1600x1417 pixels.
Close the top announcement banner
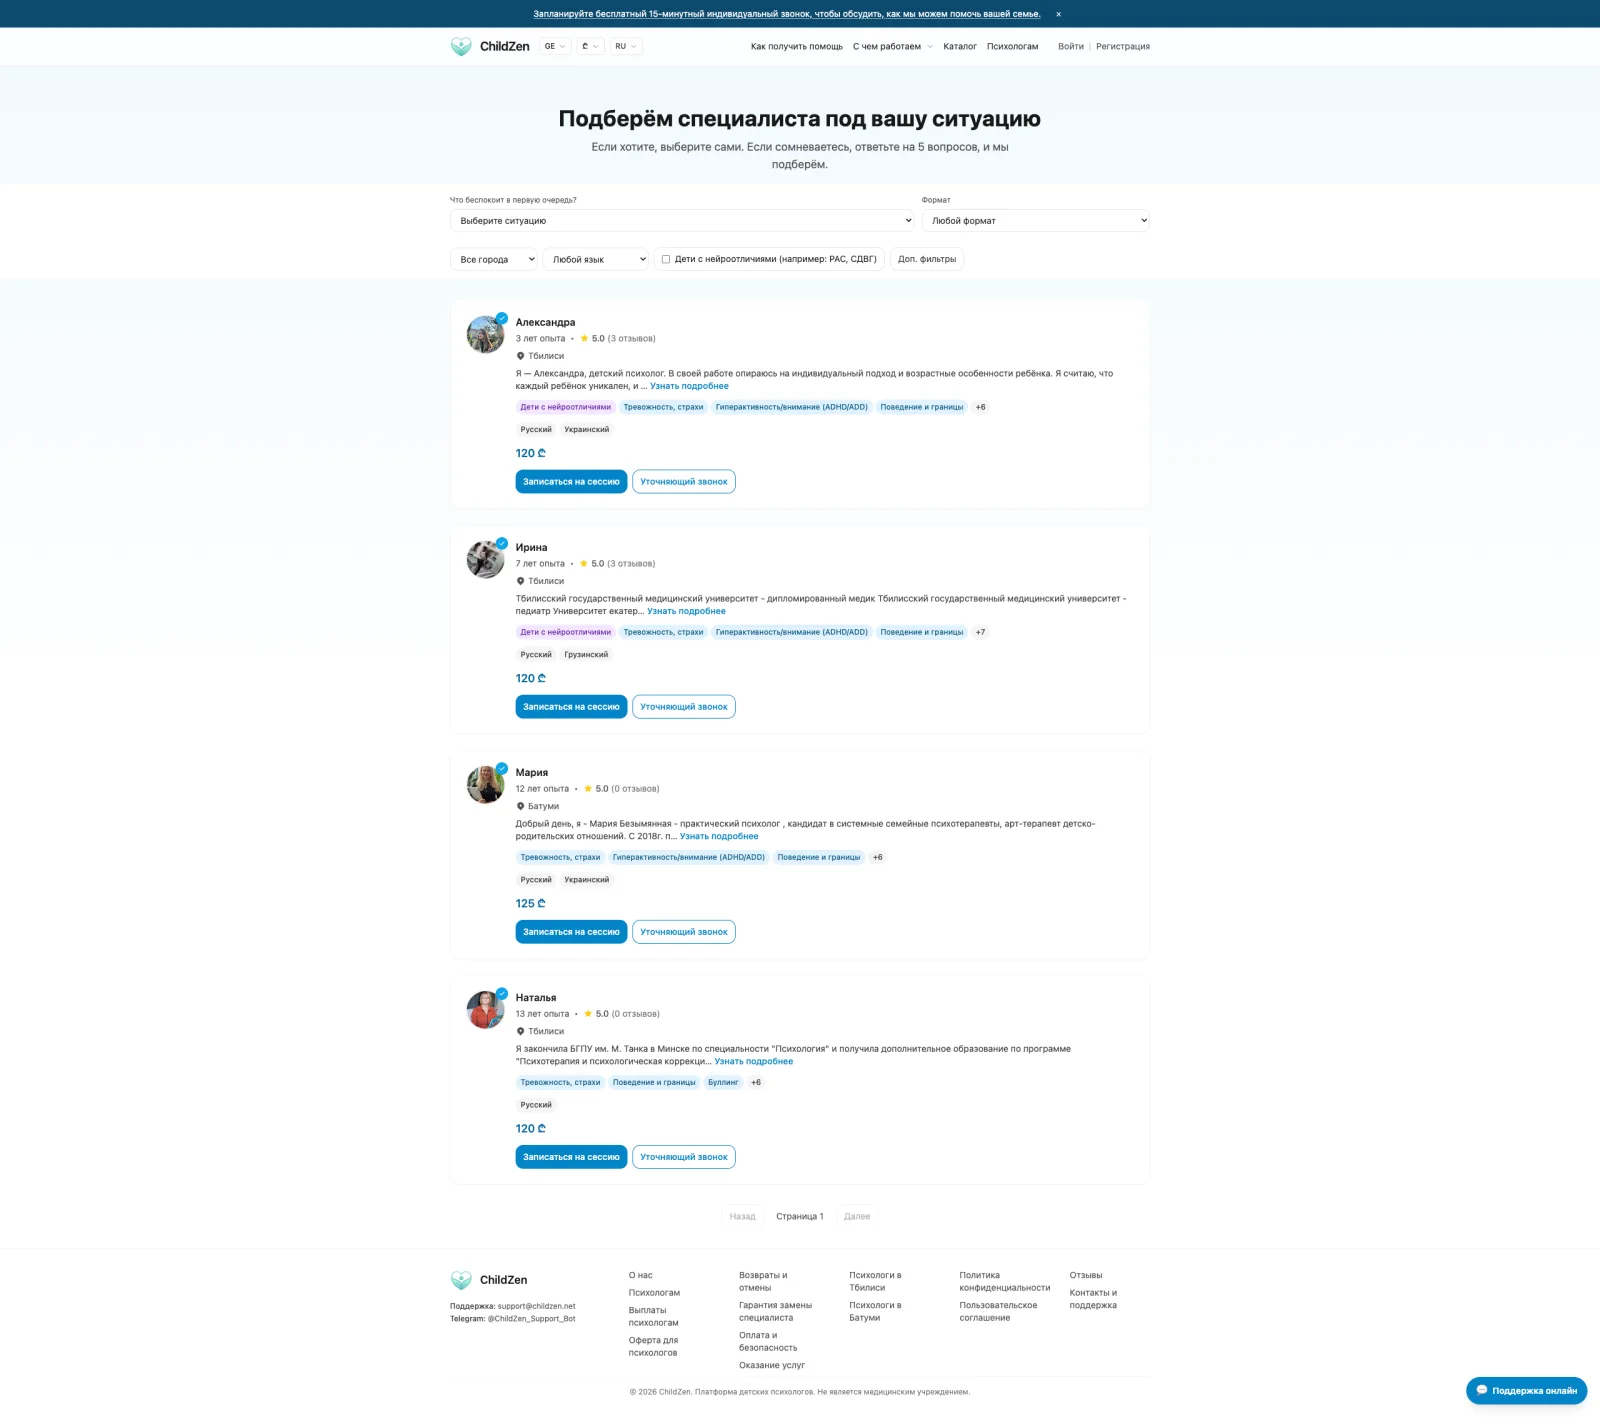(x=1058, y=14)
